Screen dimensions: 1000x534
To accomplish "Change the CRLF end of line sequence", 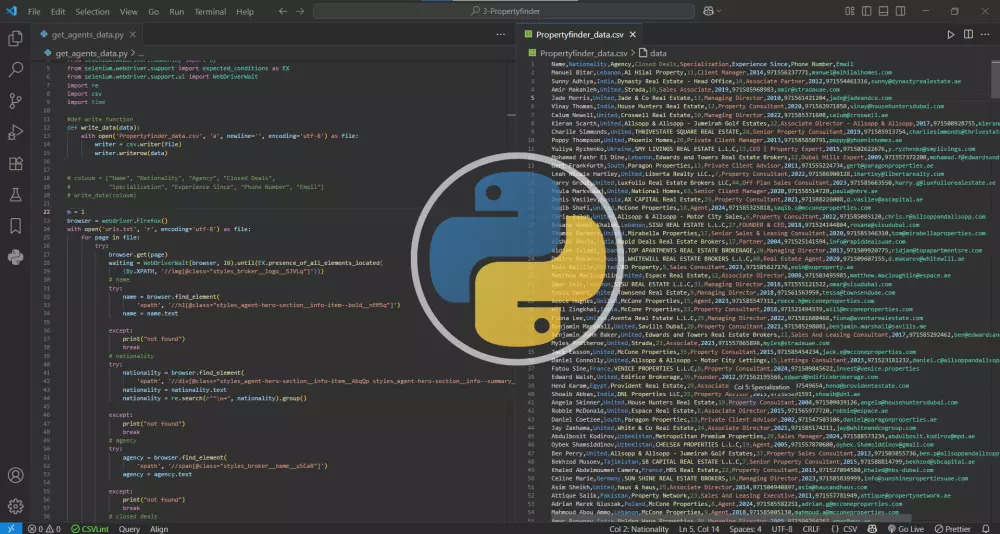I will [811, 529].
